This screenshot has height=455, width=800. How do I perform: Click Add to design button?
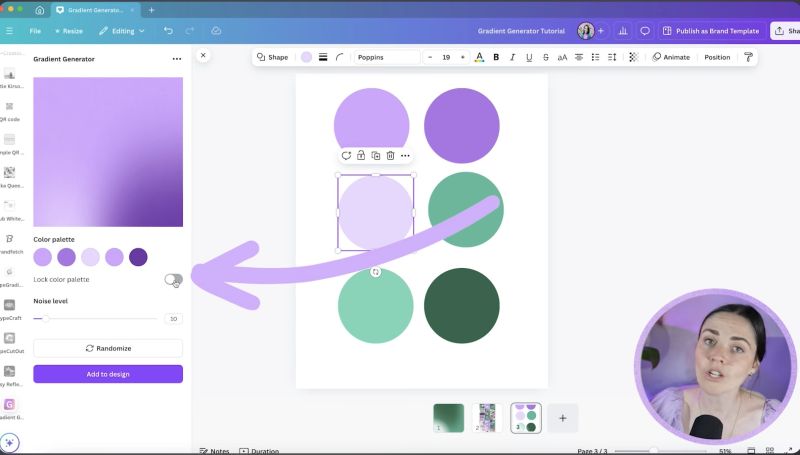108,374
